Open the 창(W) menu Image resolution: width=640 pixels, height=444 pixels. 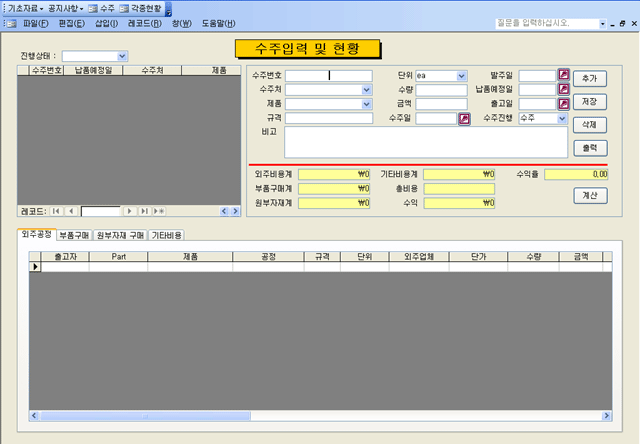point(182,23)
